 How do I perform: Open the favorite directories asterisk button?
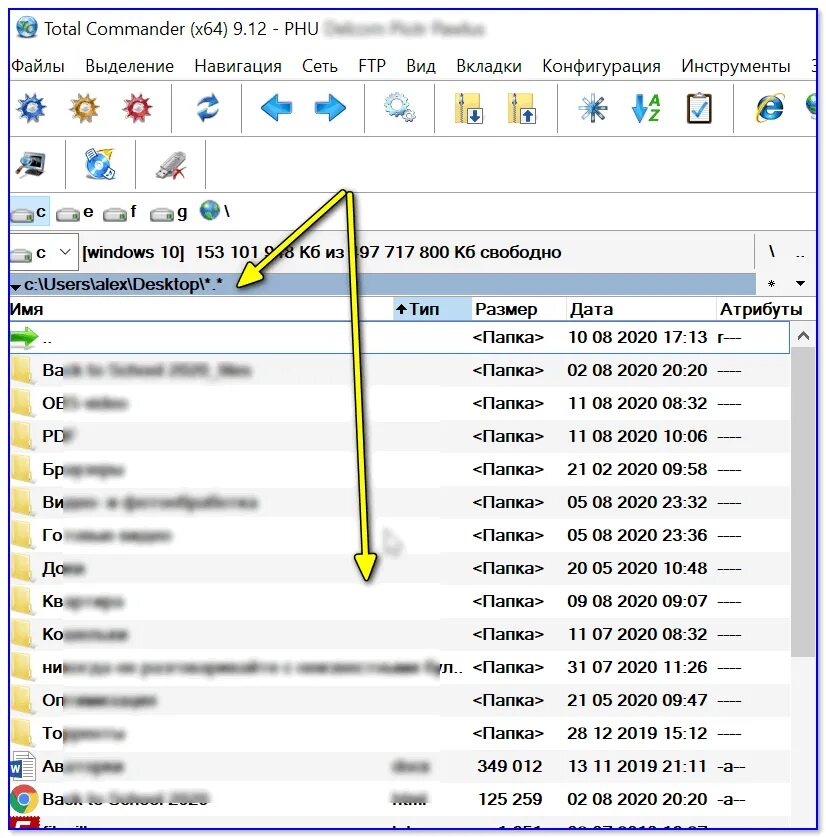coord(772,284)
